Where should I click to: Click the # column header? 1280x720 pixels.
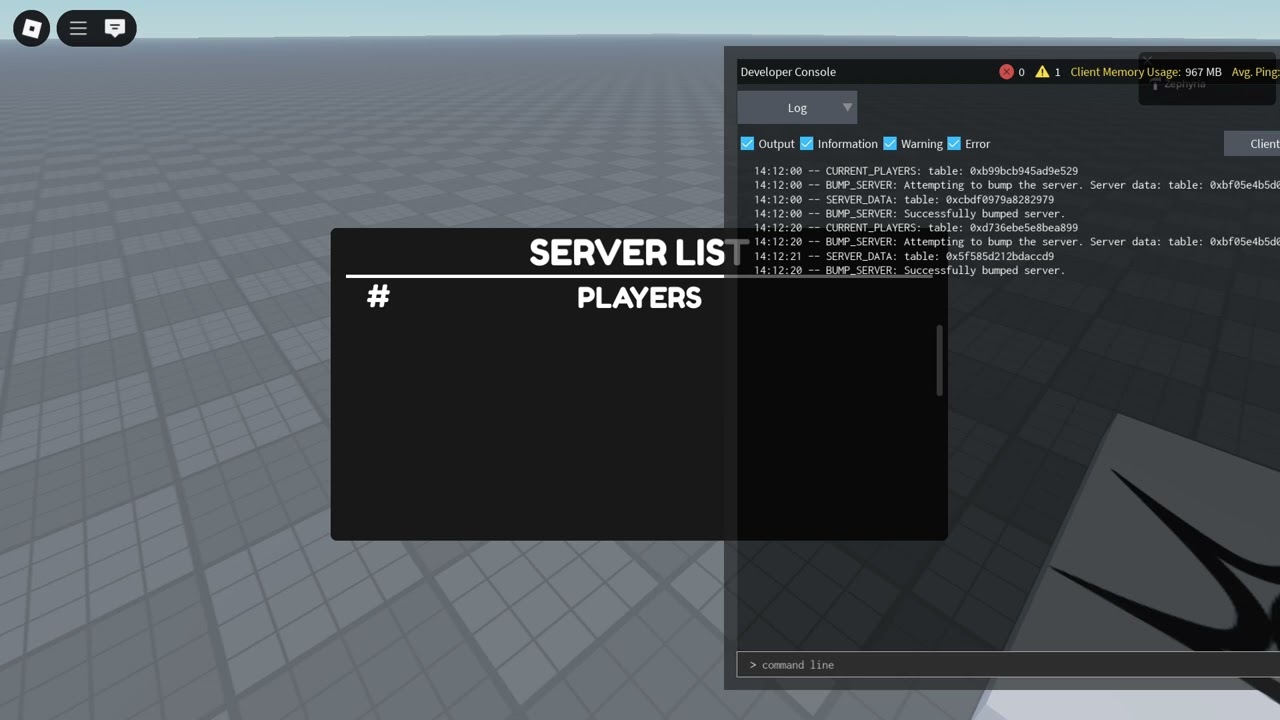click(378, 297)
